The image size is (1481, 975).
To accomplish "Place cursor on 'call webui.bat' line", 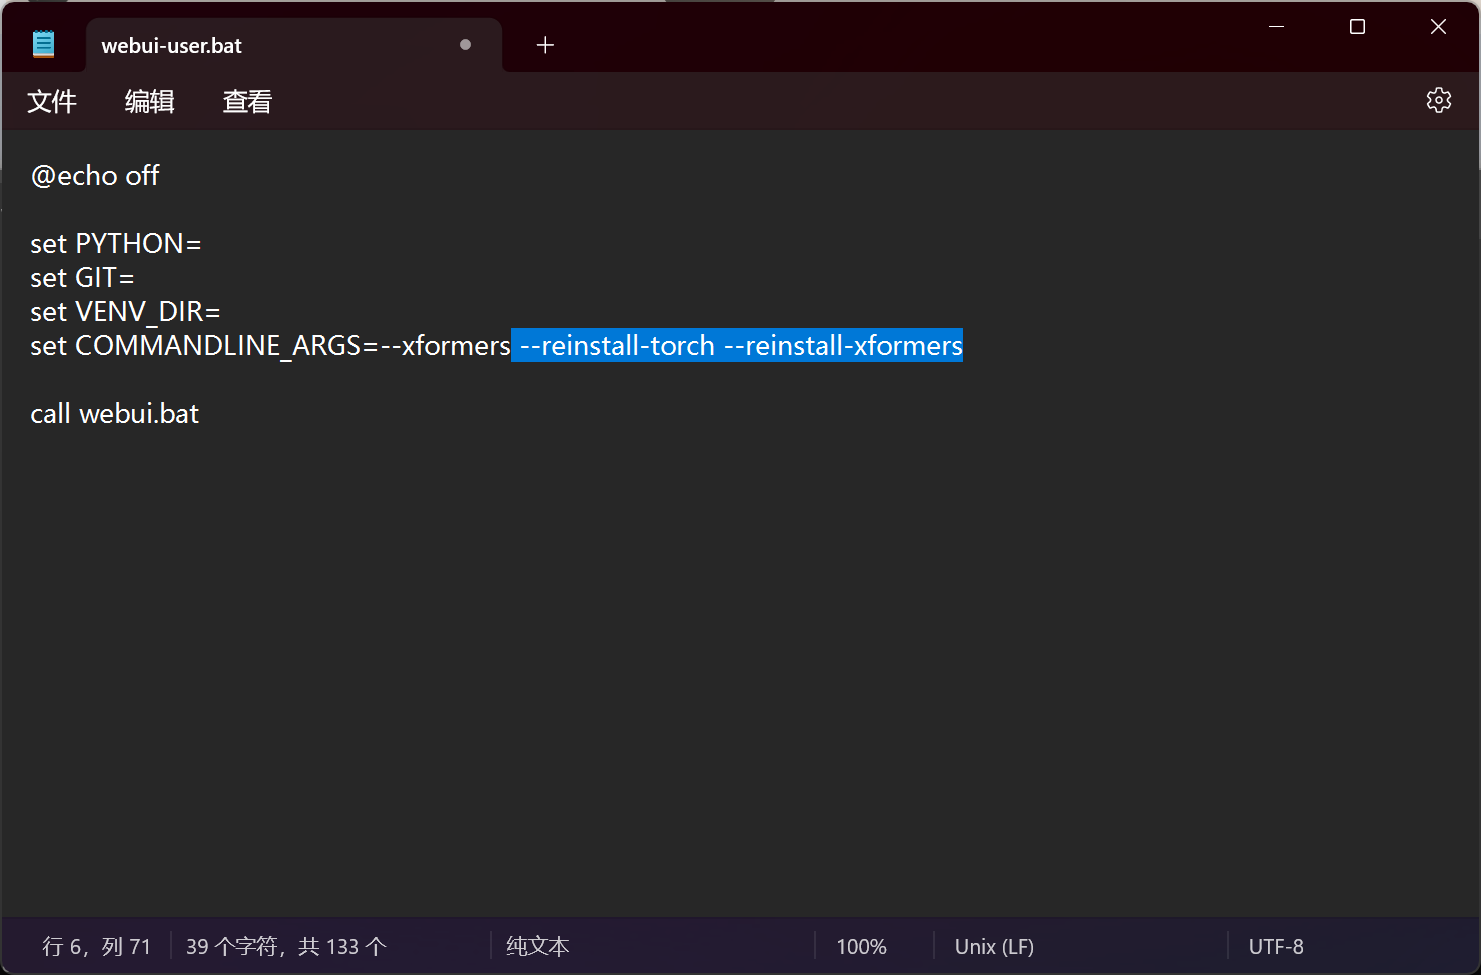I will (x=115, y=414).
